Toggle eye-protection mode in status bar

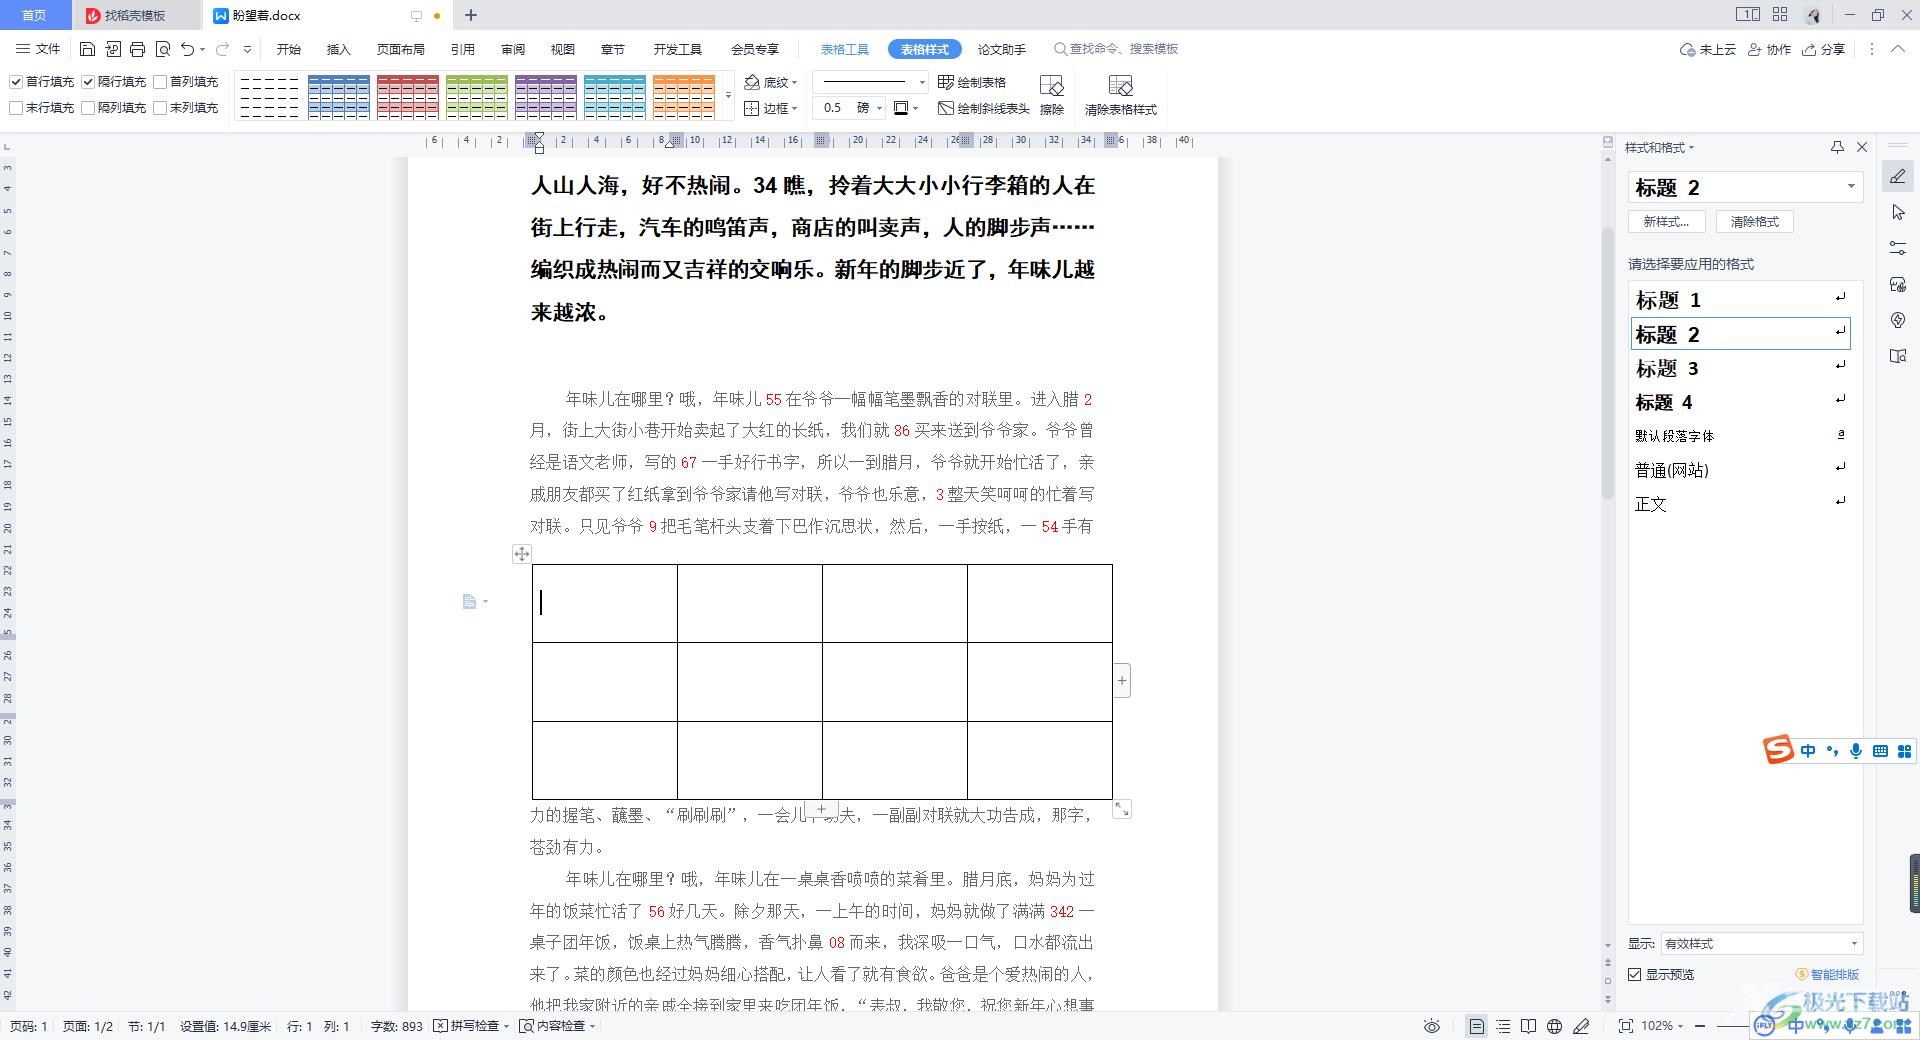(1432, 1026)
